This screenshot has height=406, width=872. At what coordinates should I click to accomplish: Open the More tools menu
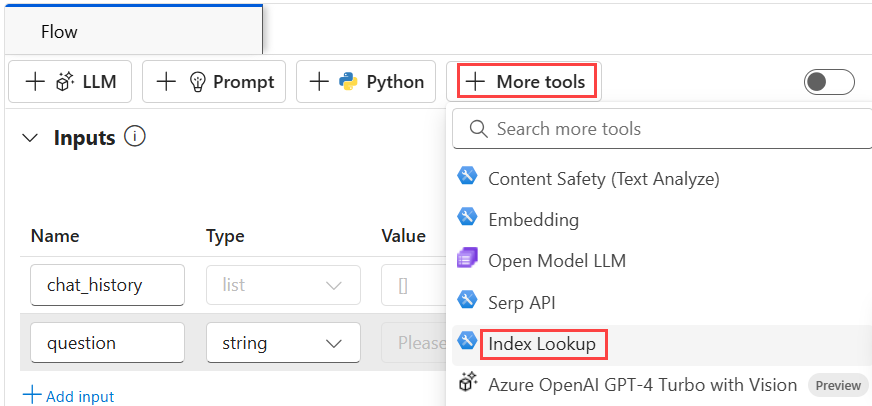(x=527, y=82)
